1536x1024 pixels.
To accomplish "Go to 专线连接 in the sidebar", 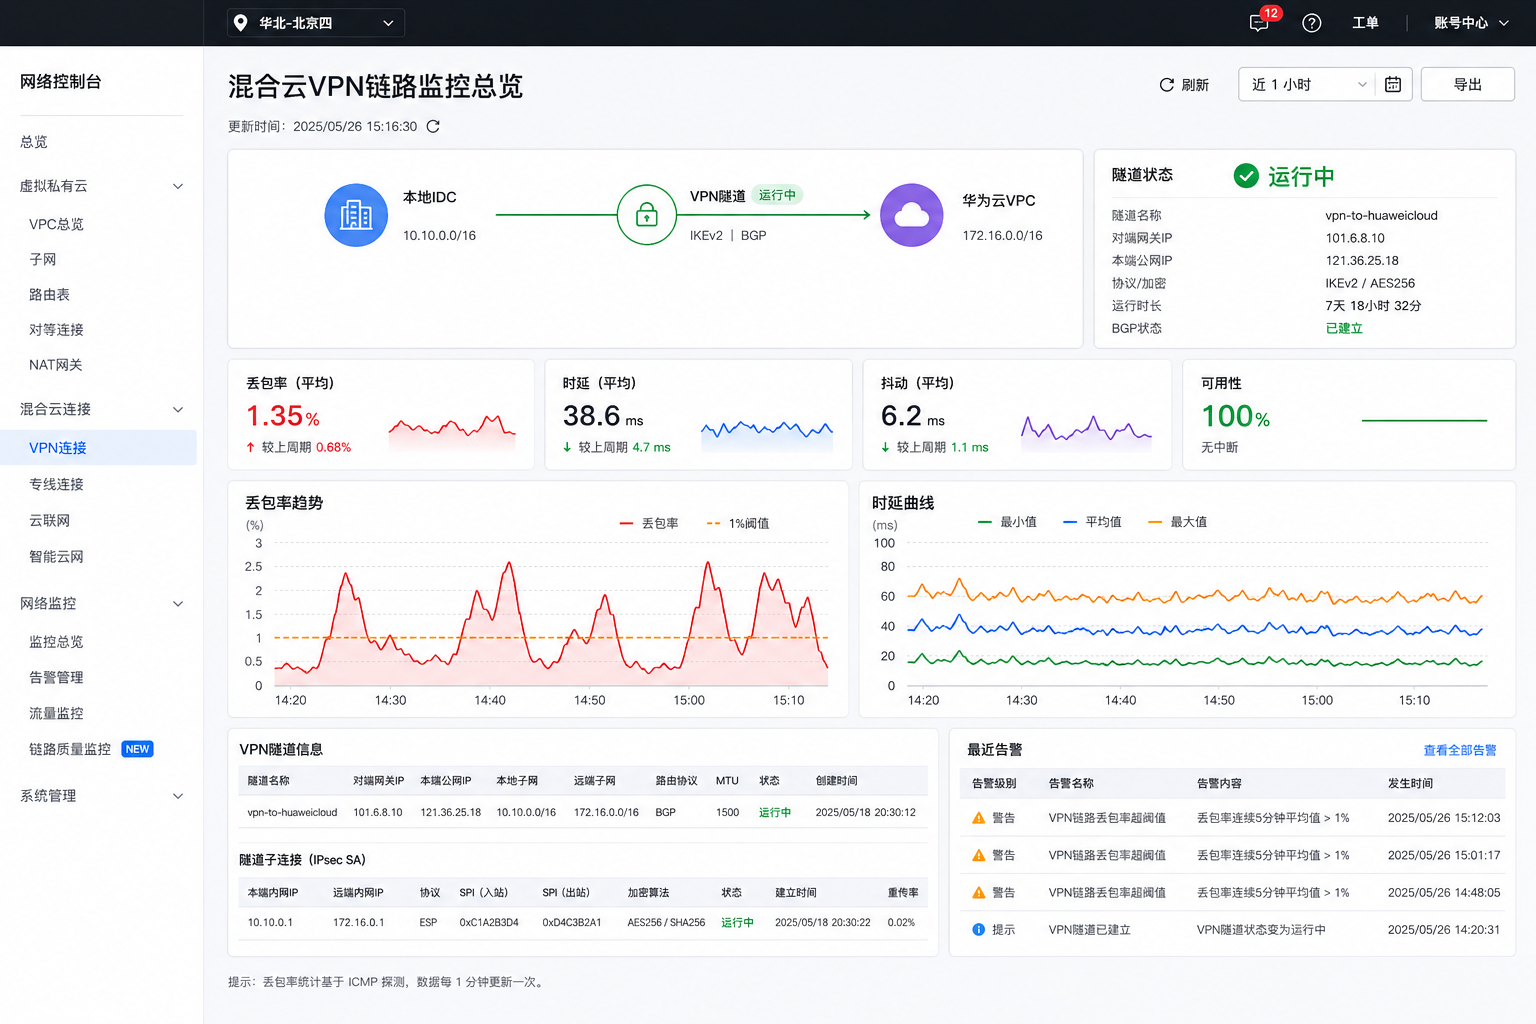I will [56, 484].
